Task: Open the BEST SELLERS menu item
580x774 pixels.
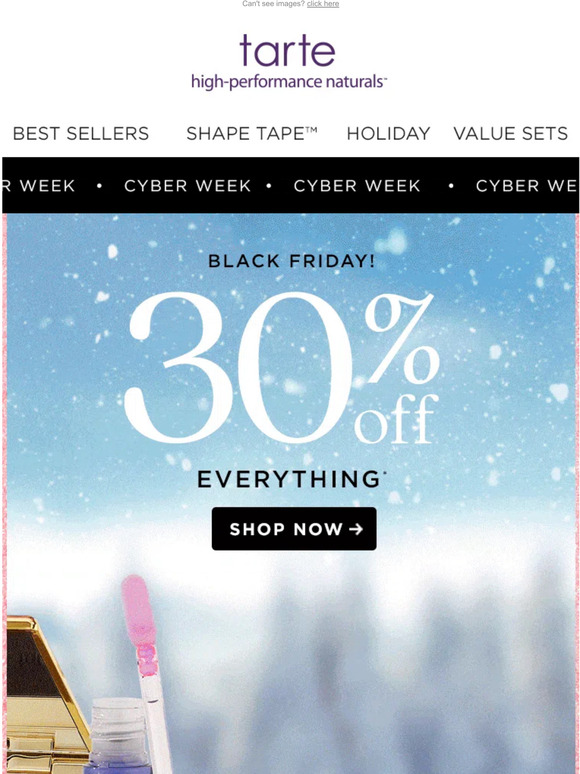Action: [80, 133]
